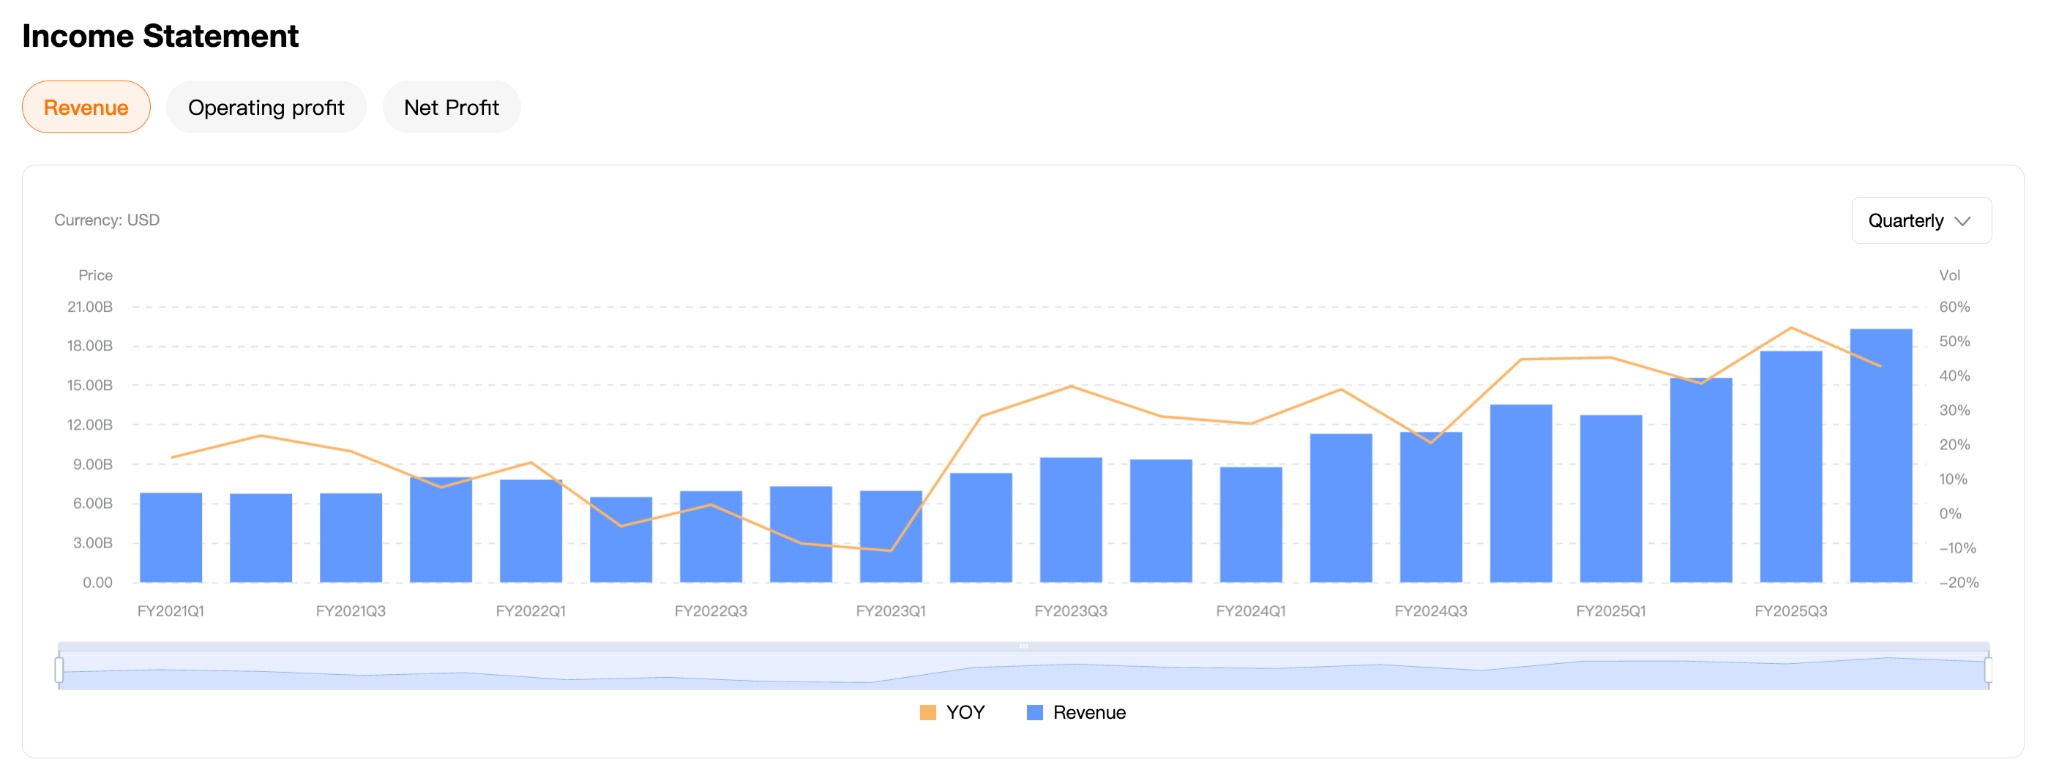Click the middle of the range overview strip

[x=1023, y=670]
